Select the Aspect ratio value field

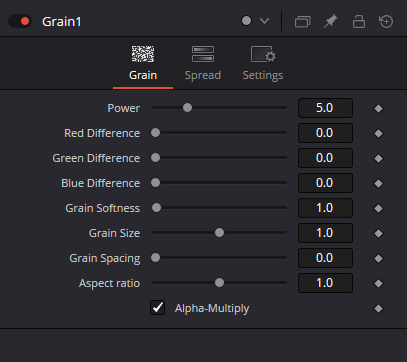[325, 283]
